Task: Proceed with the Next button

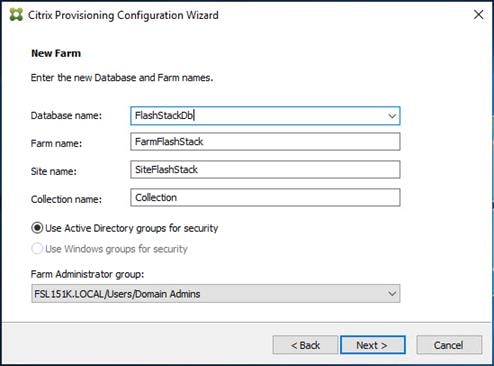Action: tap(373, 345)
